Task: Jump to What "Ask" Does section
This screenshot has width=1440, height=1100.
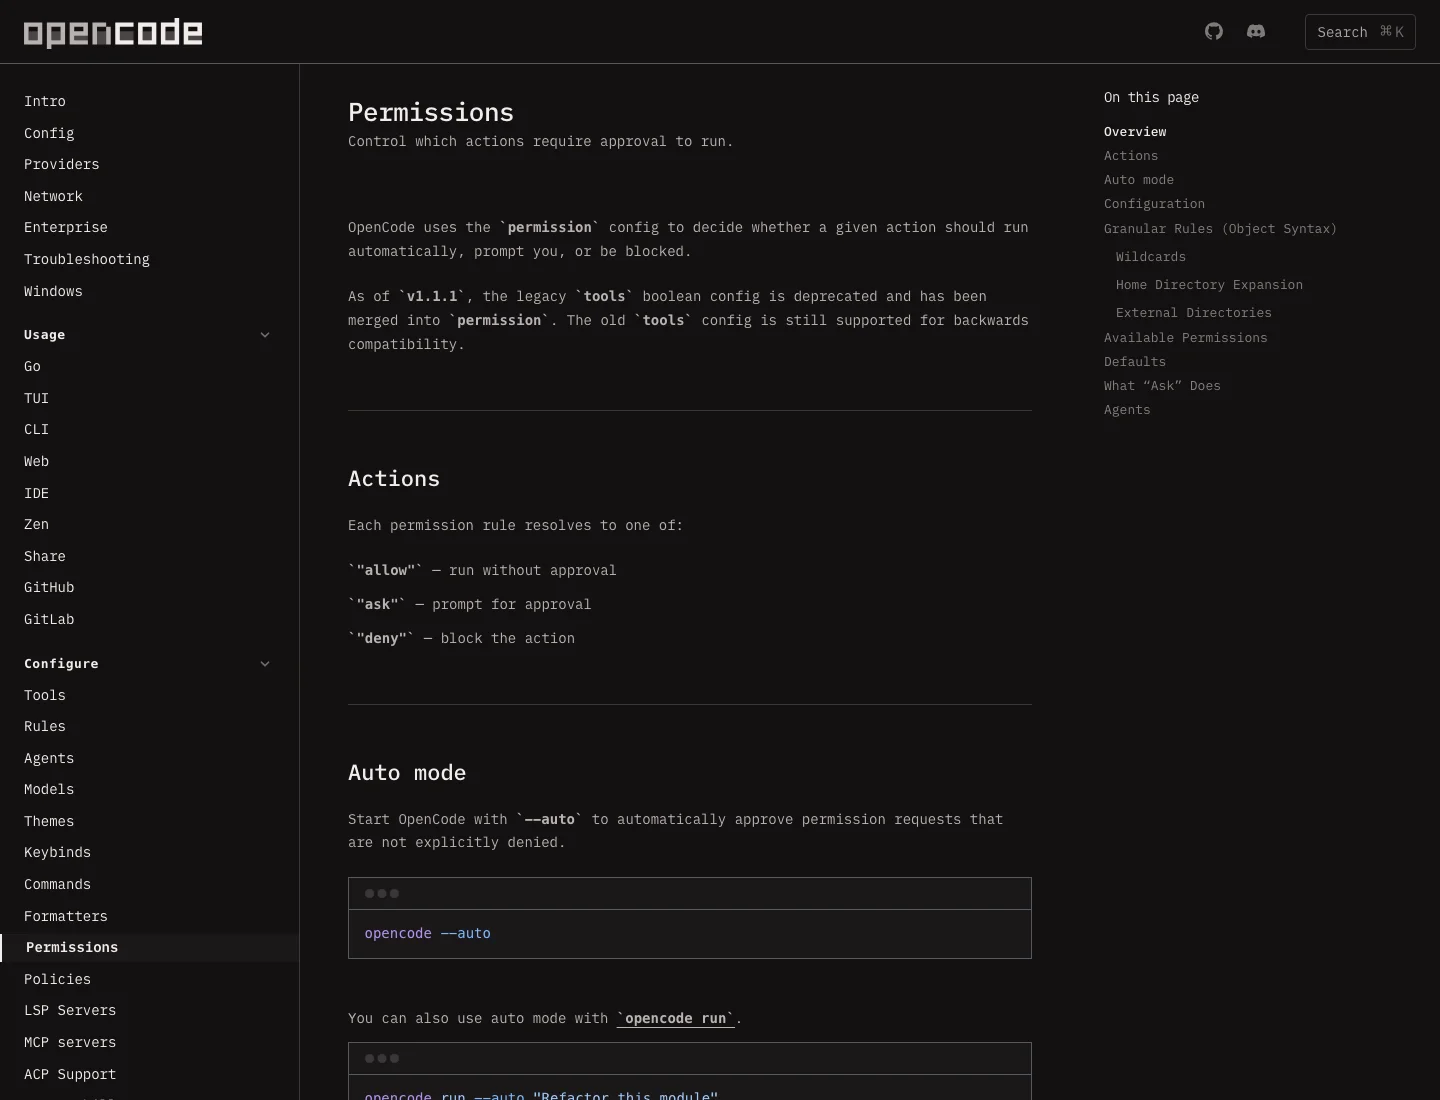Action: point(1162,385)
